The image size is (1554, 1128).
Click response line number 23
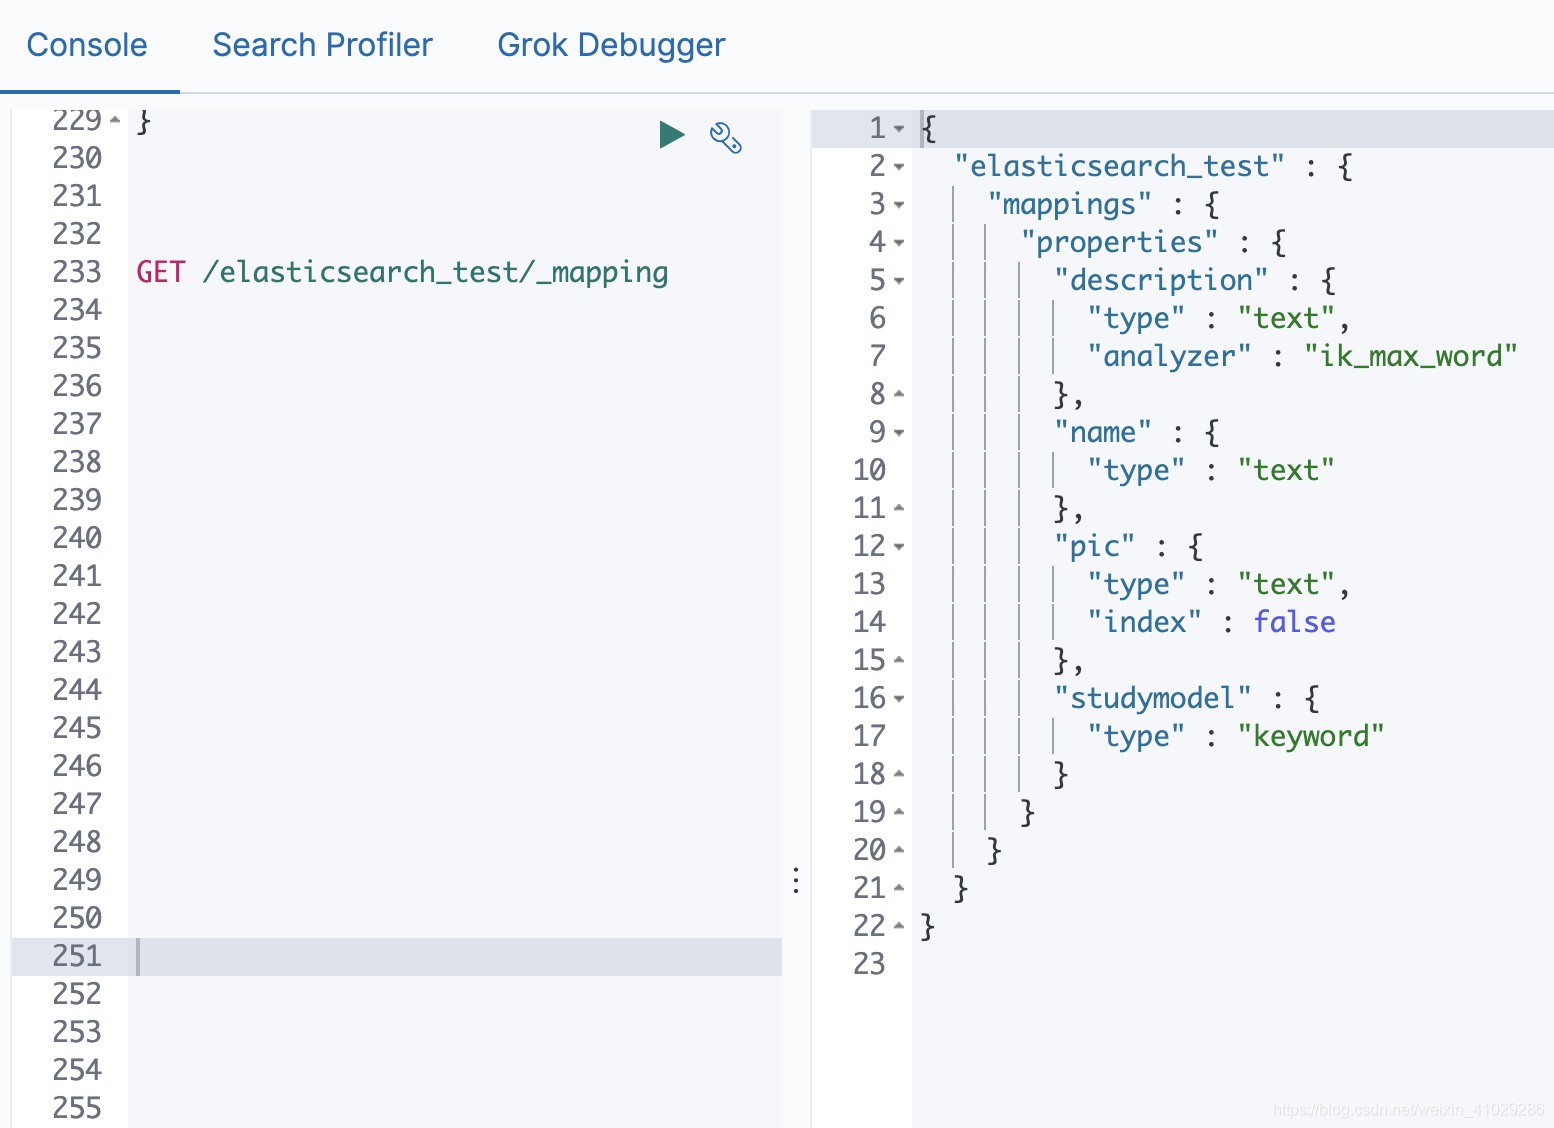pos(869,964)
